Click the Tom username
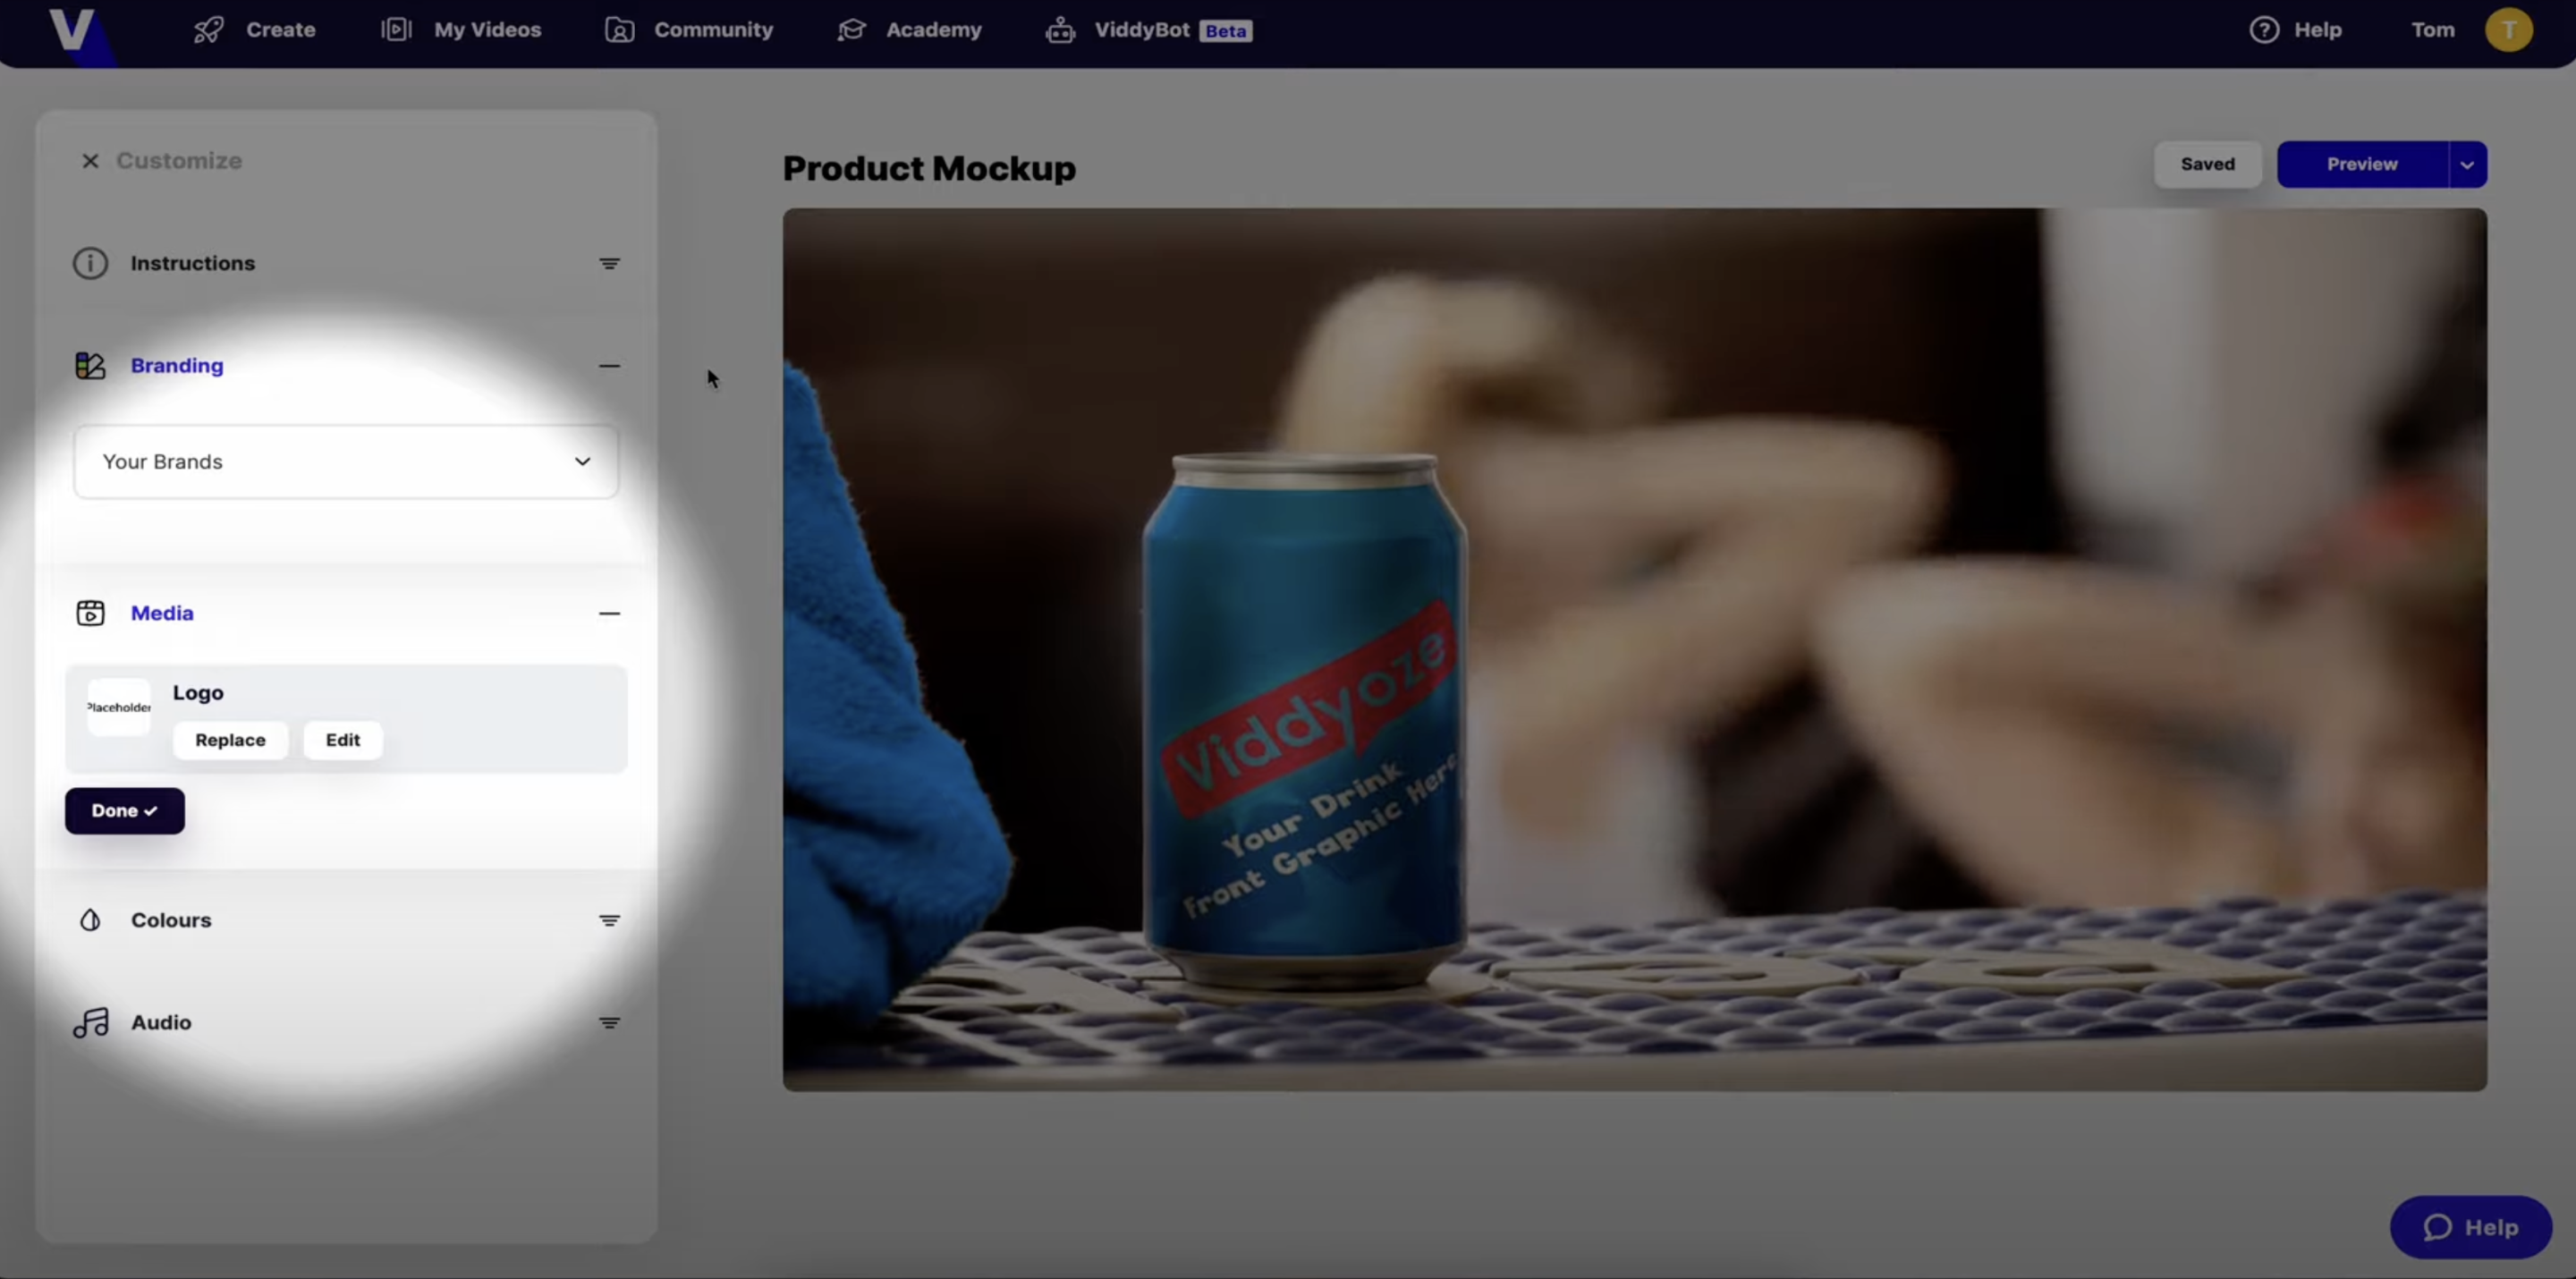Viewport: 2576px width, 1279px height. 2432,30
